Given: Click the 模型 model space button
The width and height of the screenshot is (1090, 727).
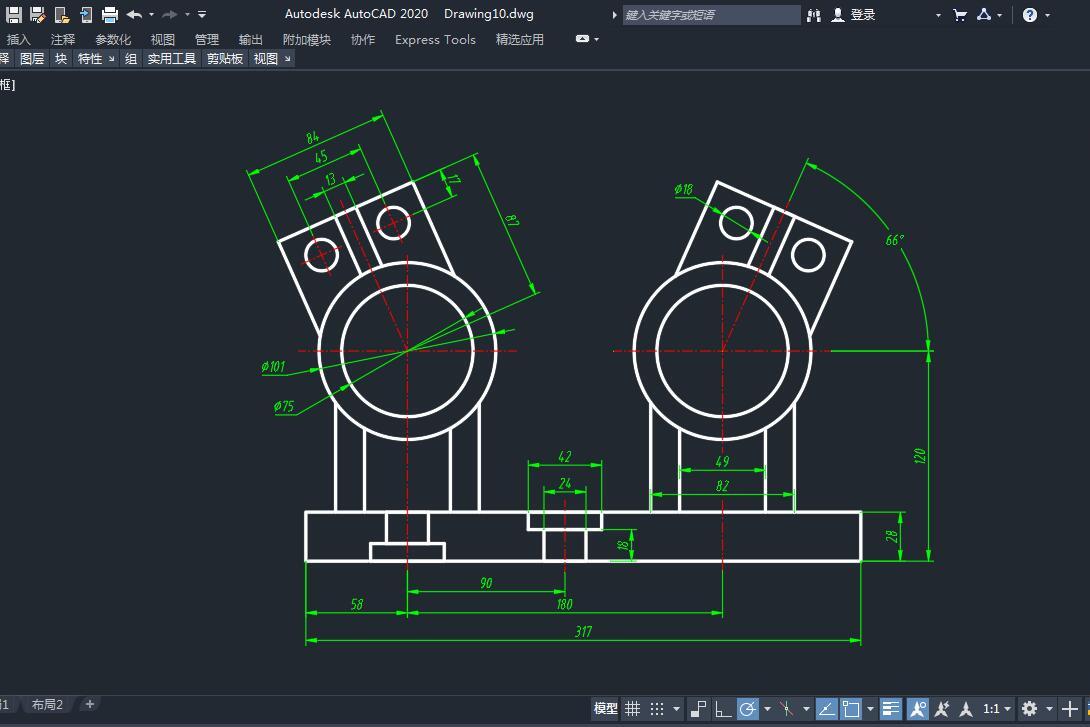Looking at the screenshot, I should click(x=605, y=709).
